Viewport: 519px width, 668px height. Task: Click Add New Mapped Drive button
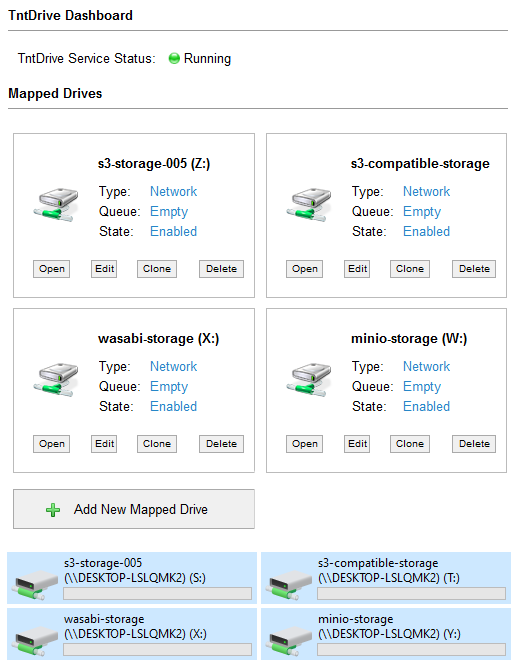(134, 509)
